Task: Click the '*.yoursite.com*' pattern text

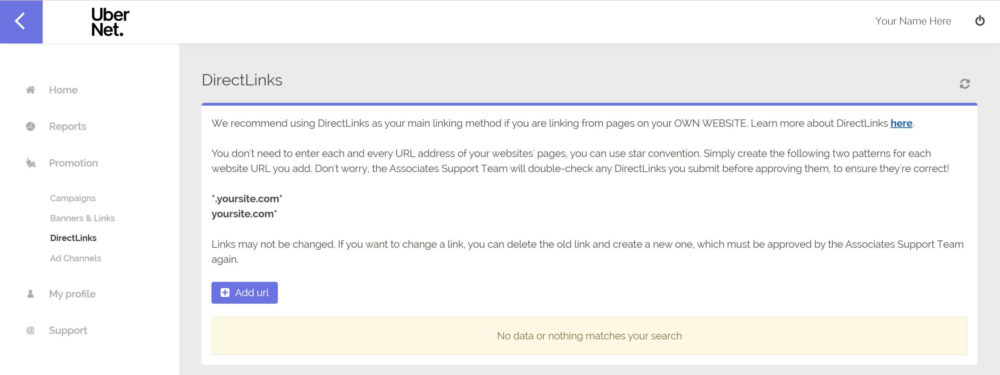Action: [247, 199]
